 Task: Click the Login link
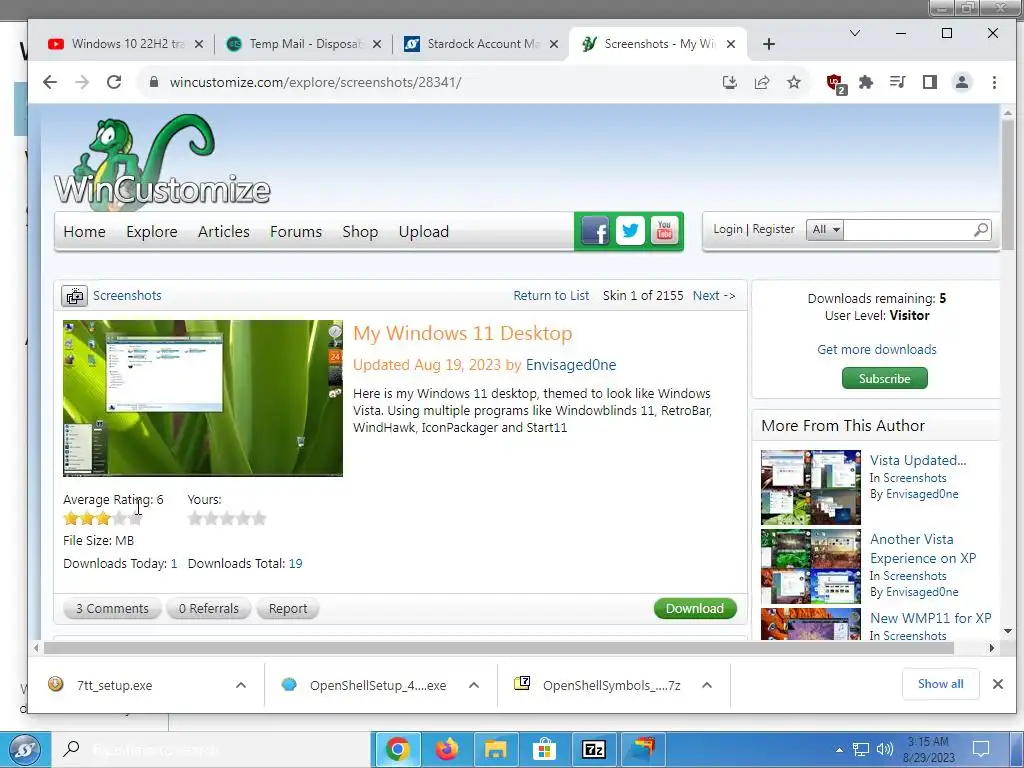[x=728, y=229]
